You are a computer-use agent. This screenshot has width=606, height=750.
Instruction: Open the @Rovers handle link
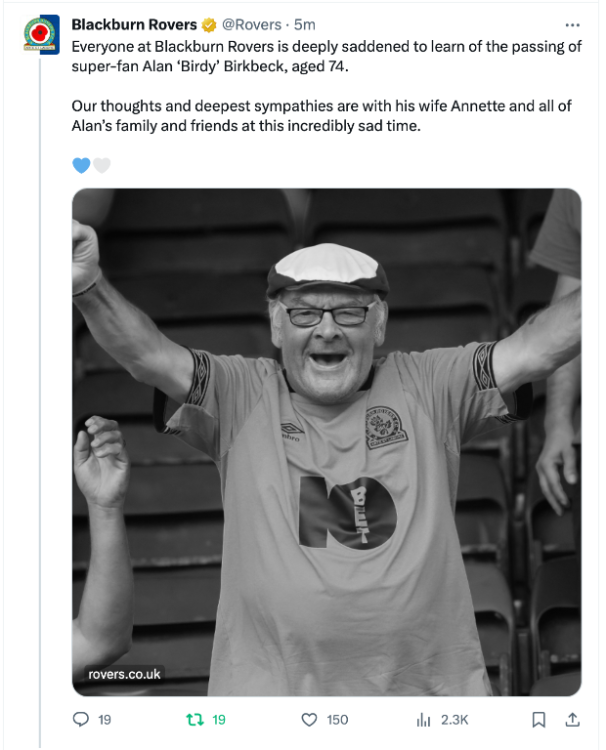[x=251, y=25]
